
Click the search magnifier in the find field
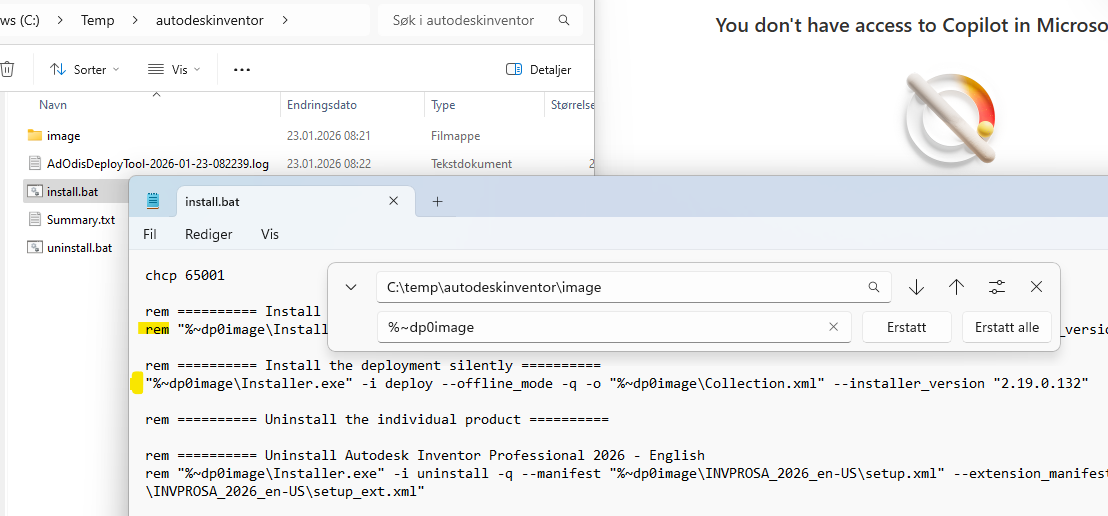click(874, 287)
